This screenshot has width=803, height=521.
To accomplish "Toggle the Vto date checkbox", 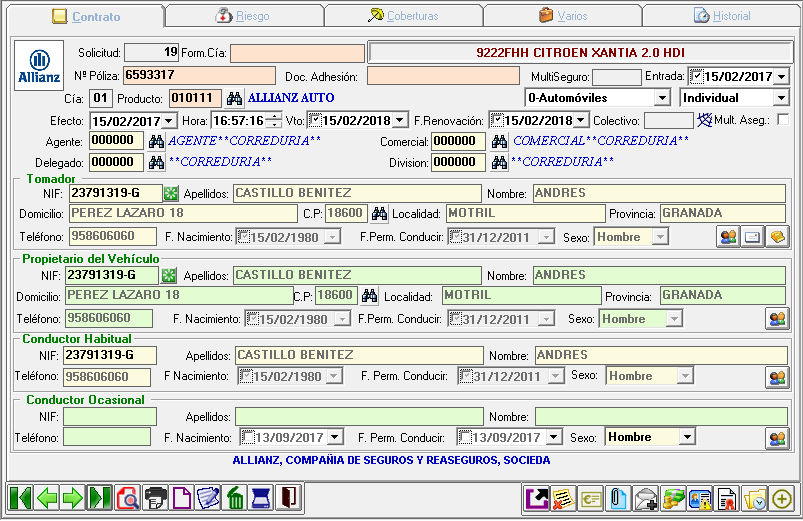I will 315,120.
